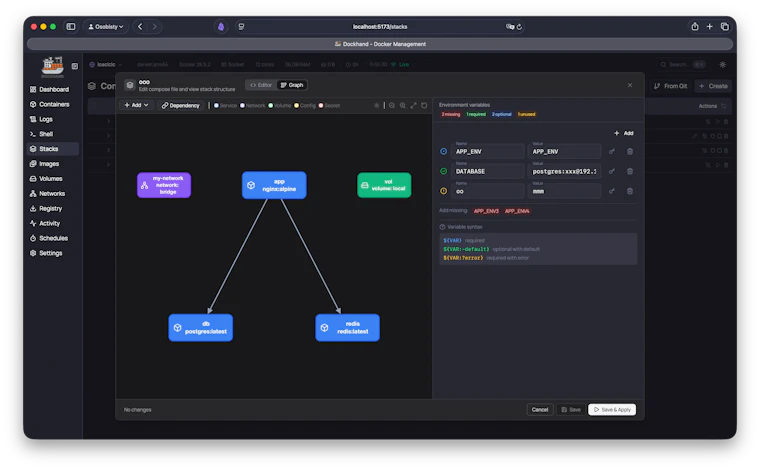Toggle the Config legend dot
This screenshot has height=470, width=760.
click(296, 106)
